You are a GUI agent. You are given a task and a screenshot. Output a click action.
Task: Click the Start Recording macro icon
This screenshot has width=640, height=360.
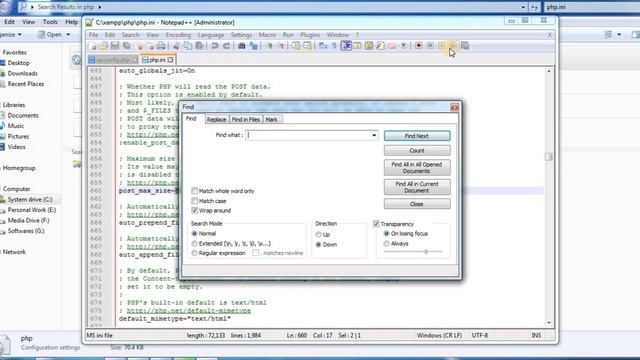pyautogui.click(x=418, y=46)
